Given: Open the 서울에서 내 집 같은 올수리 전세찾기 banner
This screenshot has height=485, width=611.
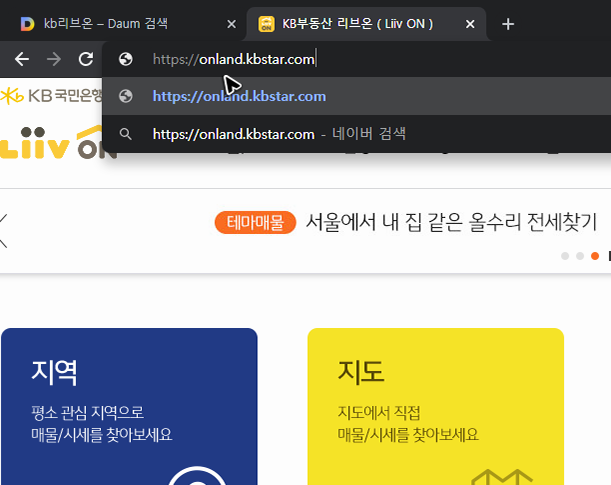Looking at the screenshot, I should 451,222.
